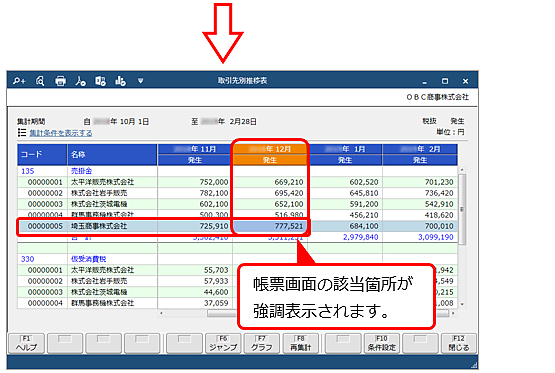Click the 名称 column header

[x=112, y=155]
